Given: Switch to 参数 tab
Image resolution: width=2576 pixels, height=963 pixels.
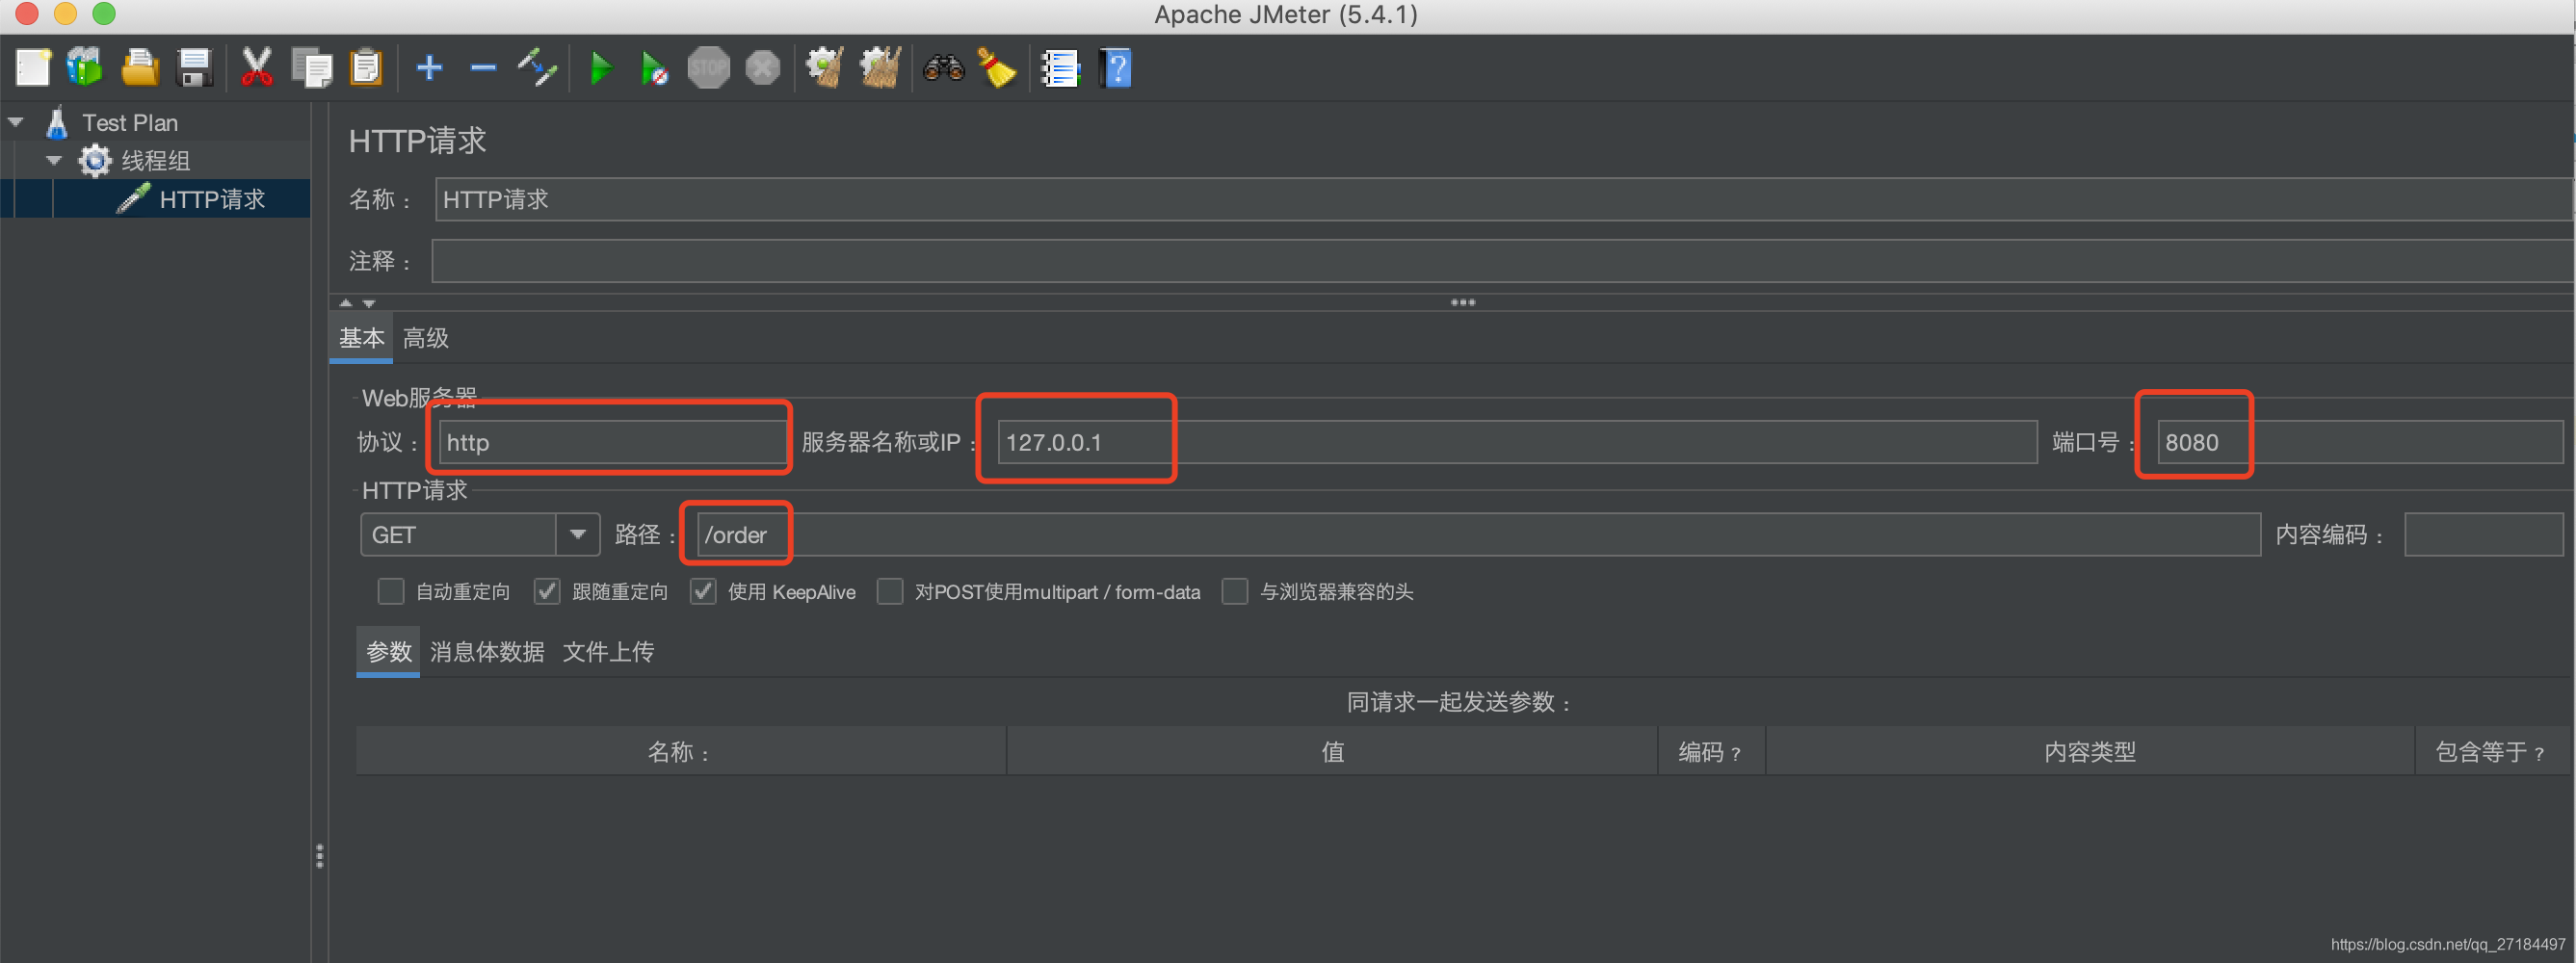Looking at the screenshot, I should coord(388,652).
